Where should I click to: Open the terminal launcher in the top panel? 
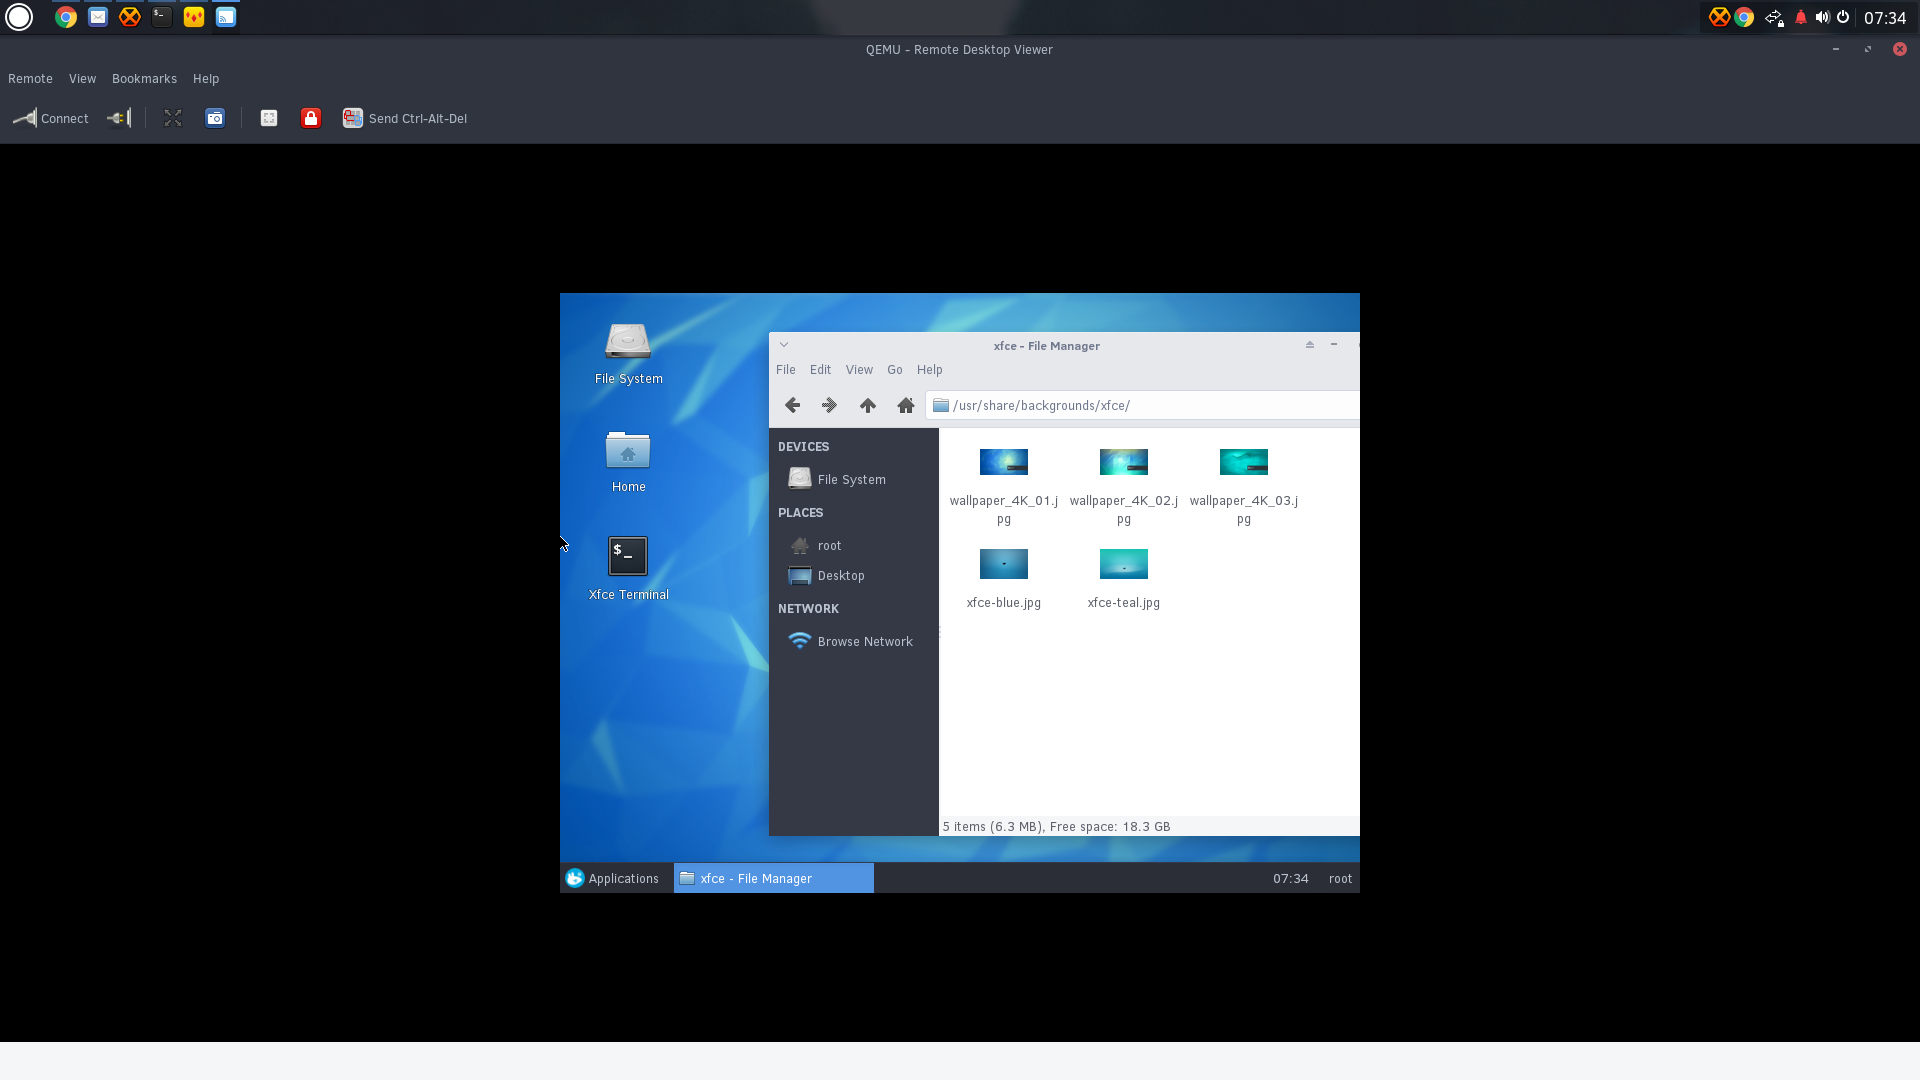pyautogui.click(x=162, y=17)
